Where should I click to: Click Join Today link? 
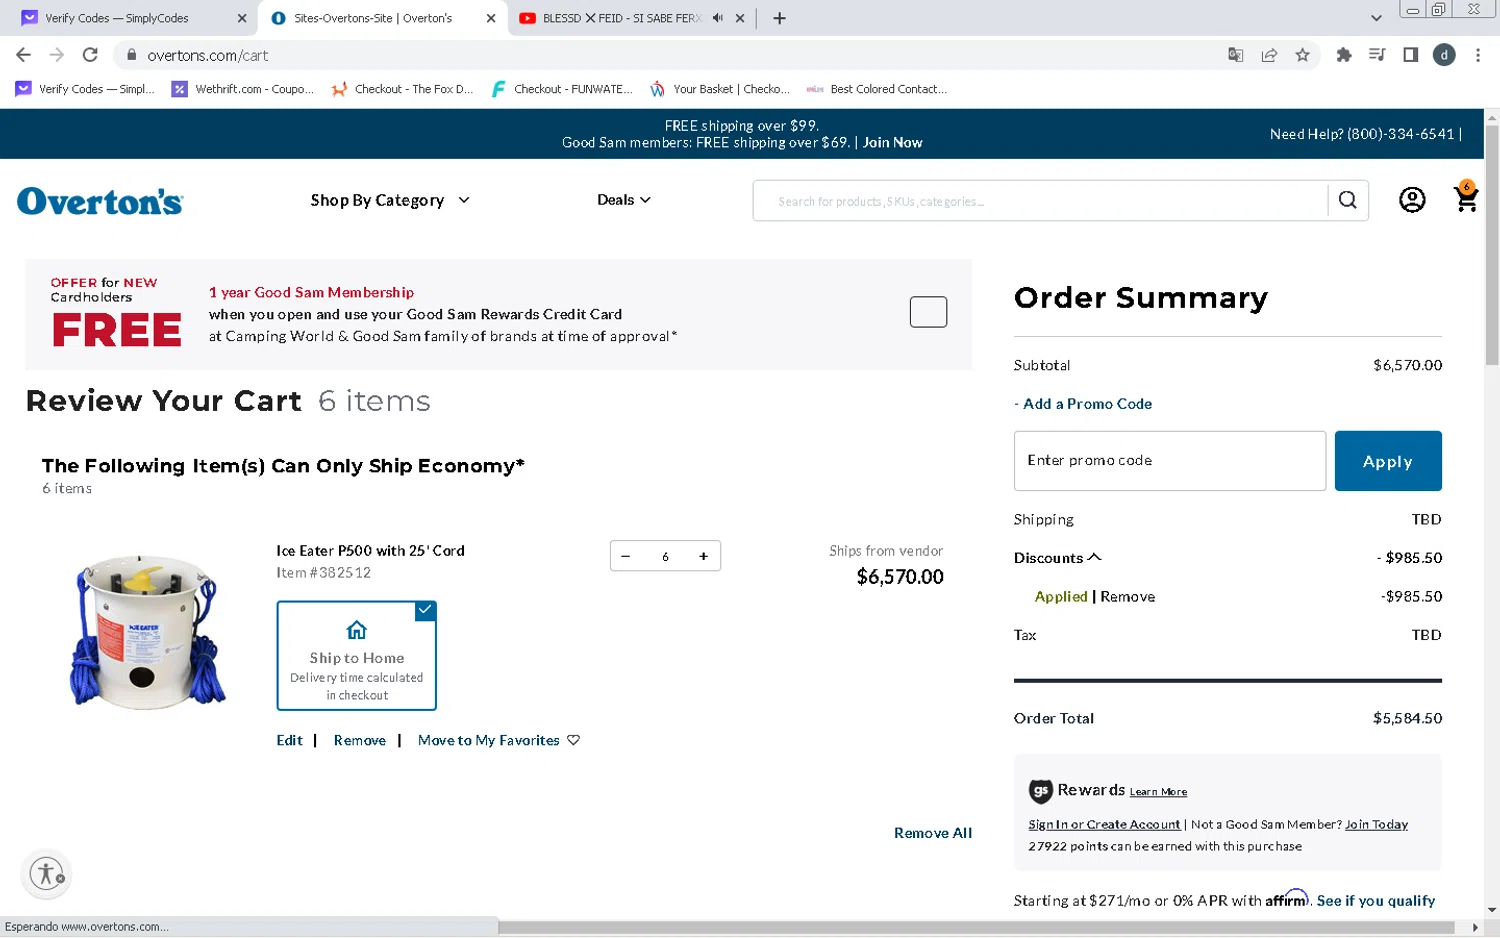(x=1376, y=825)
